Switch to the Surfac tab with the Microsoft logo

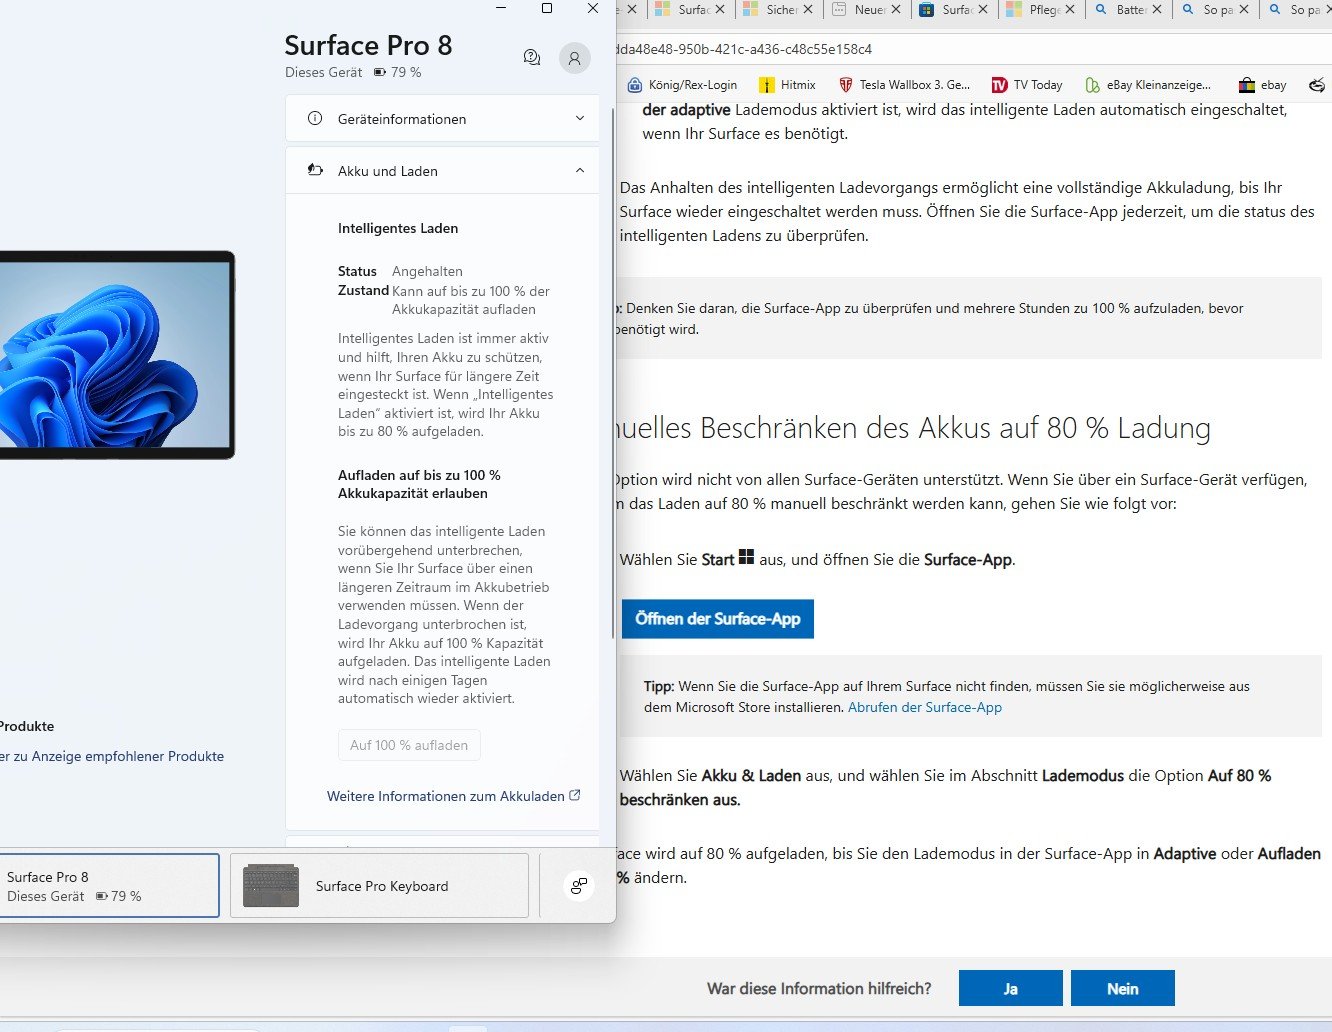point(692,9)
